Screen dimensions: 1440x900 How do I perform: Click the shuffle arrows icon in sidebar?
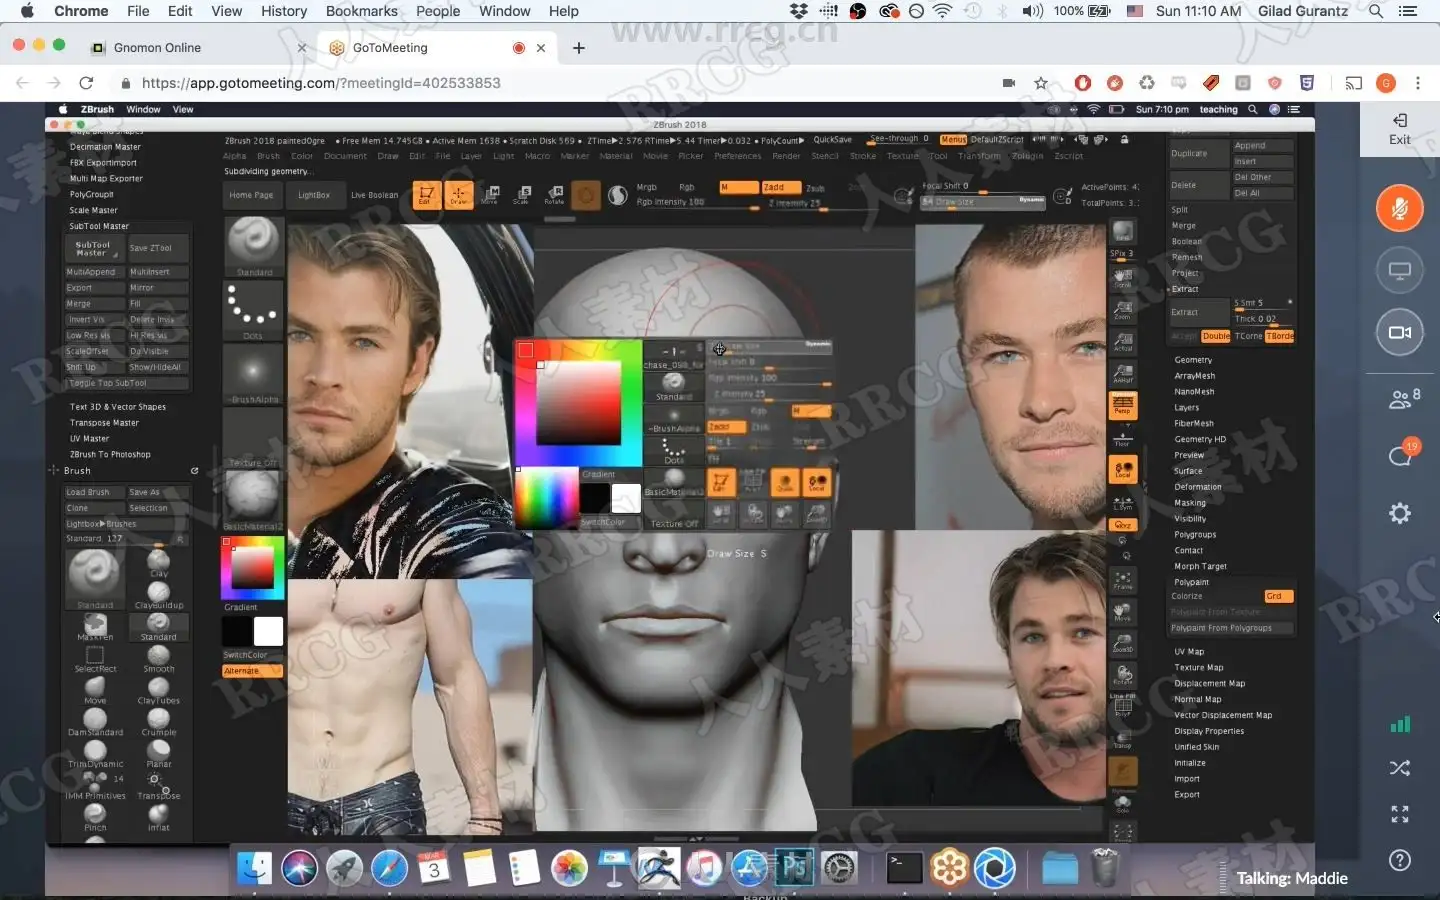1400,768
